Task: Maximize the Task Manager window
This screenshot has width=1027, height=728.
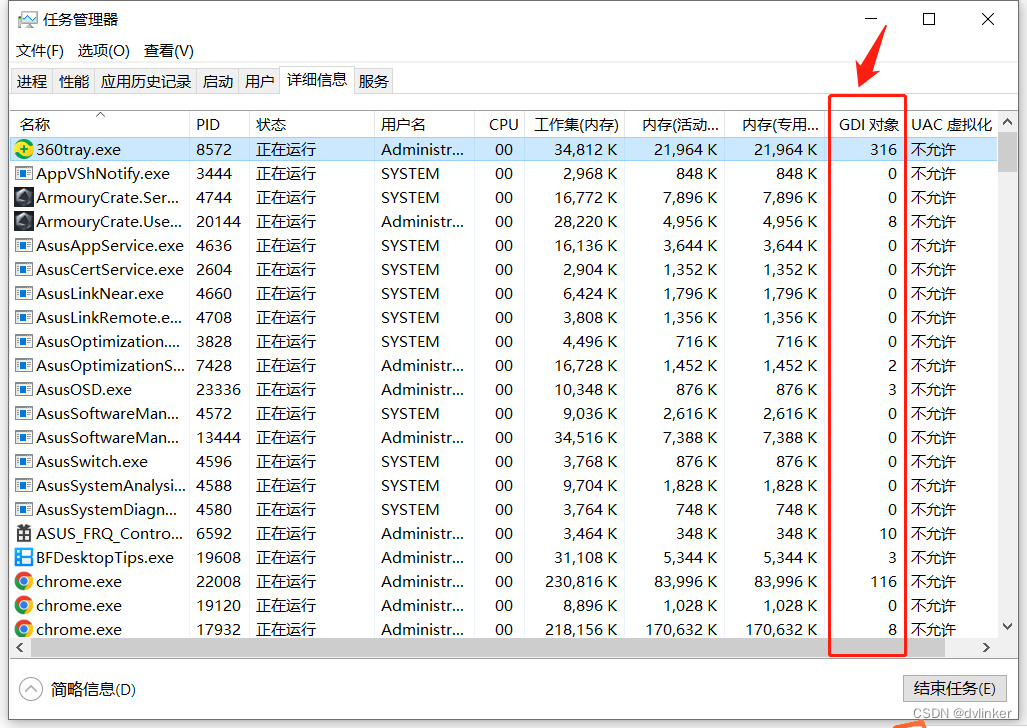Action: click(929, 20)
